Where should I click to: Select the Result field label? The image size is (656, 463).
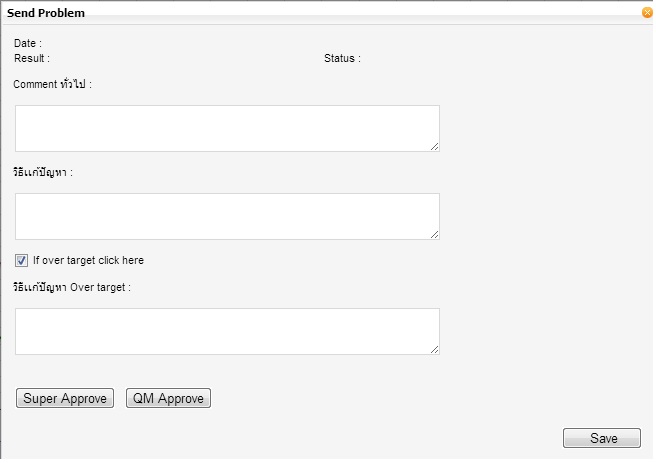32,58
